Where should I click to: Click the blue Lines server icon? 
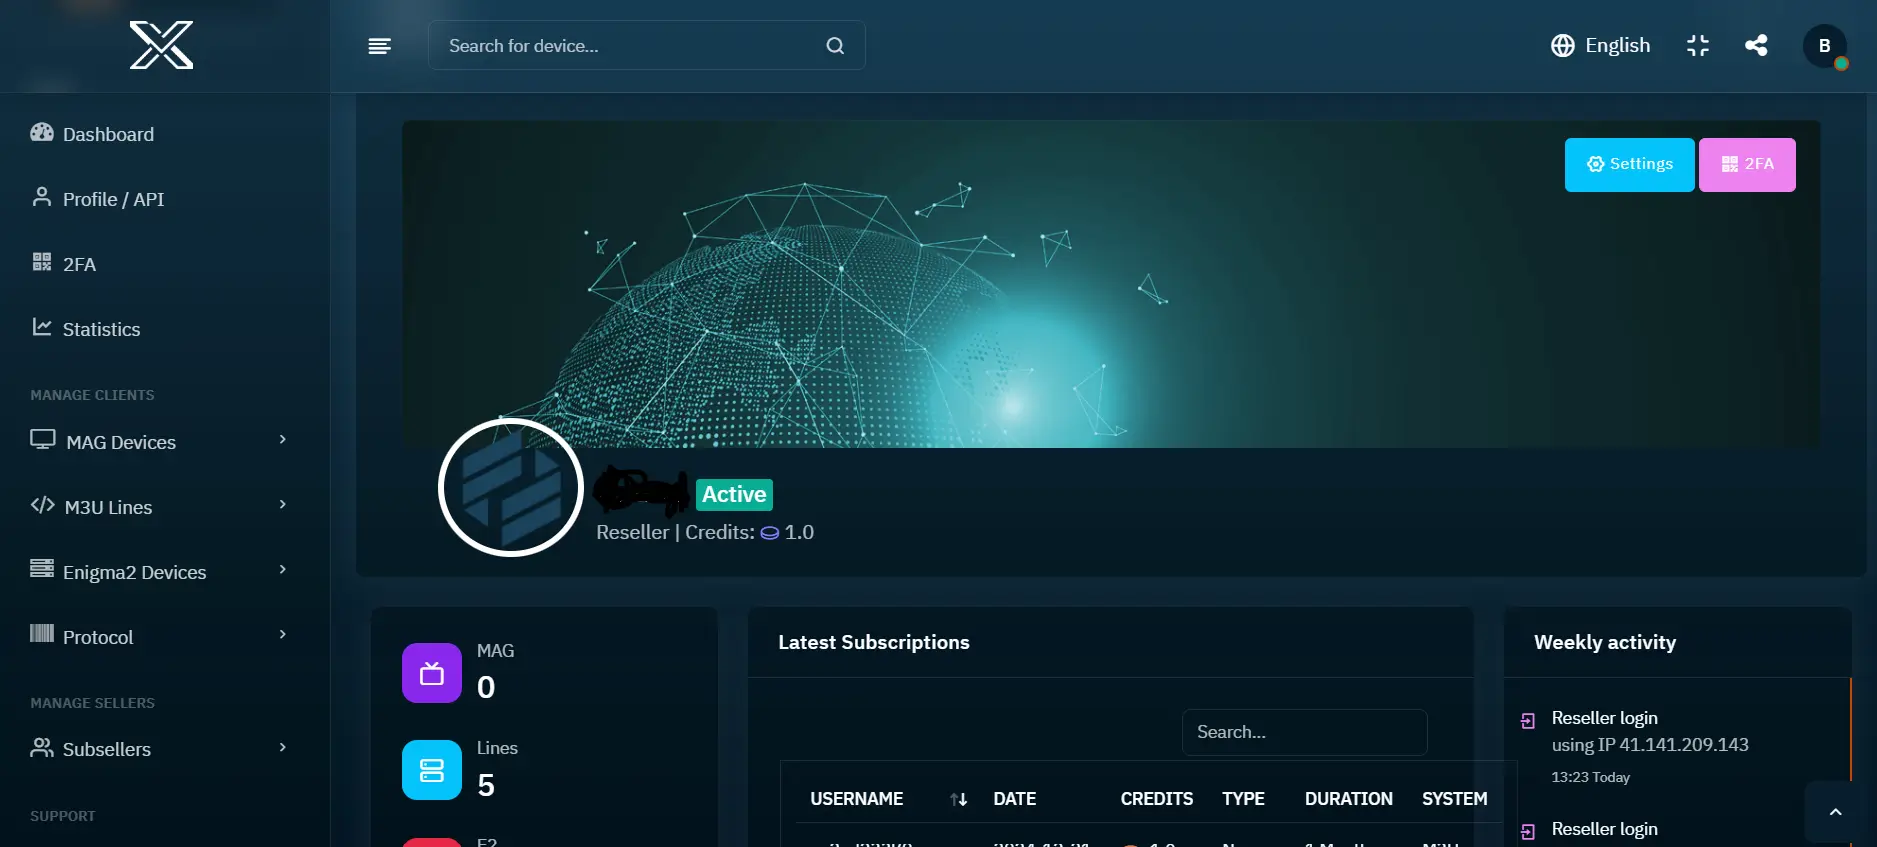pyautogui.click(x=432, y=770)
